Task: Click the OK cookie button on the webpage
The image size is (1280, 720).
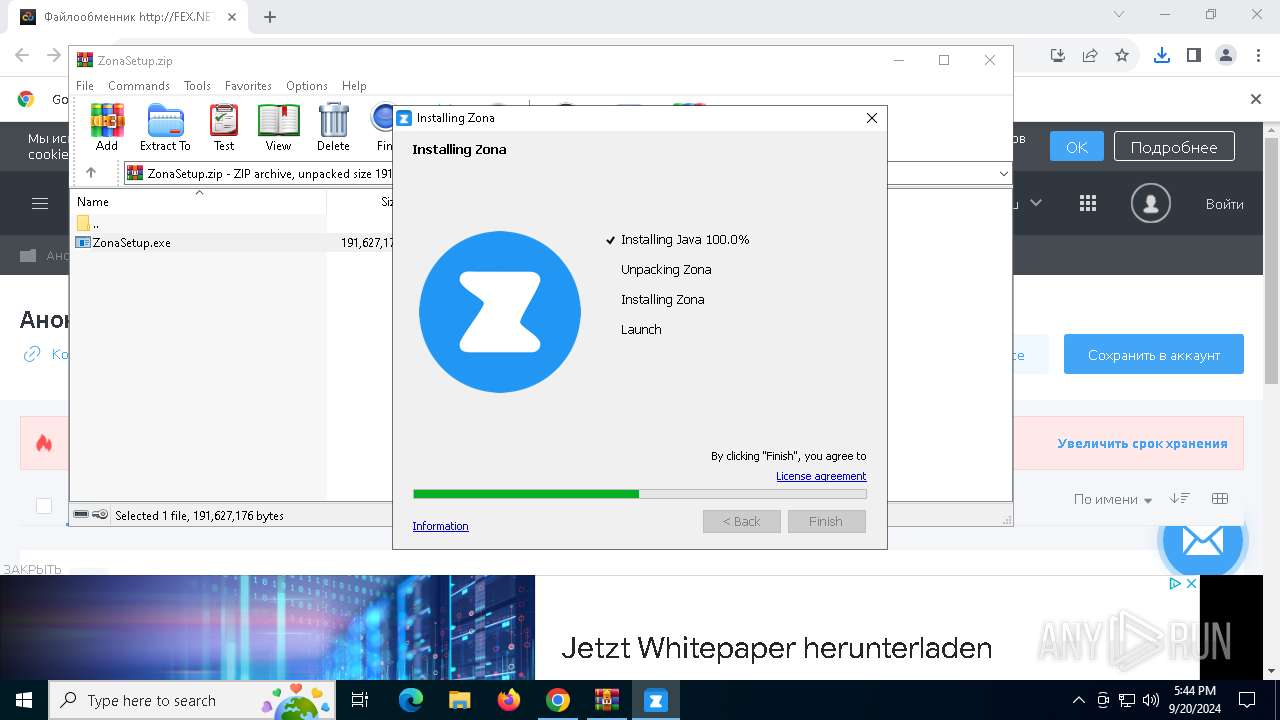Action: [x=1077, y=147]
